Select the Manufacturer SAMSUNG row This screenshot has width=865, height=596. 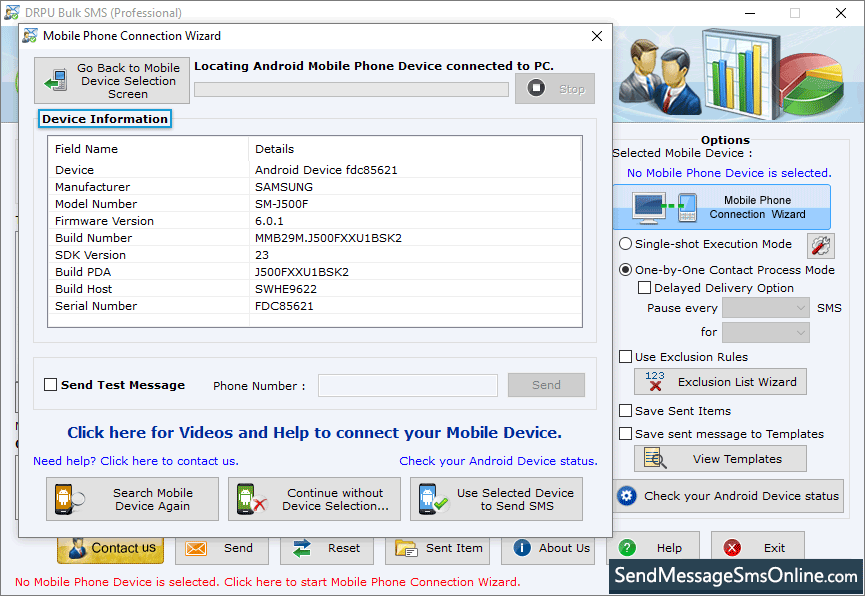314,187
